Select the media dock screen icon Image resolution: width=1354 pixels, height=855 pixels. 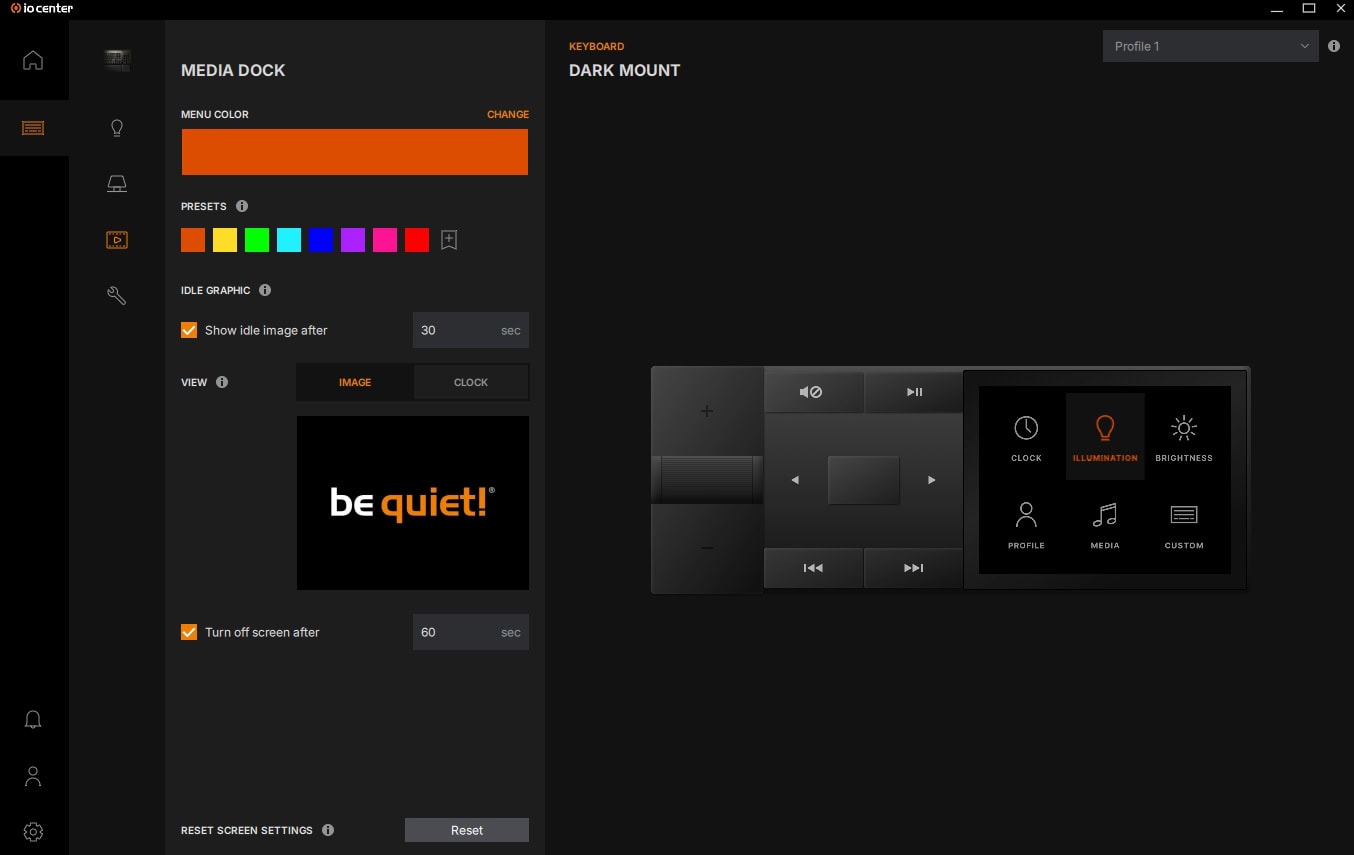click(x=117, y=240)
